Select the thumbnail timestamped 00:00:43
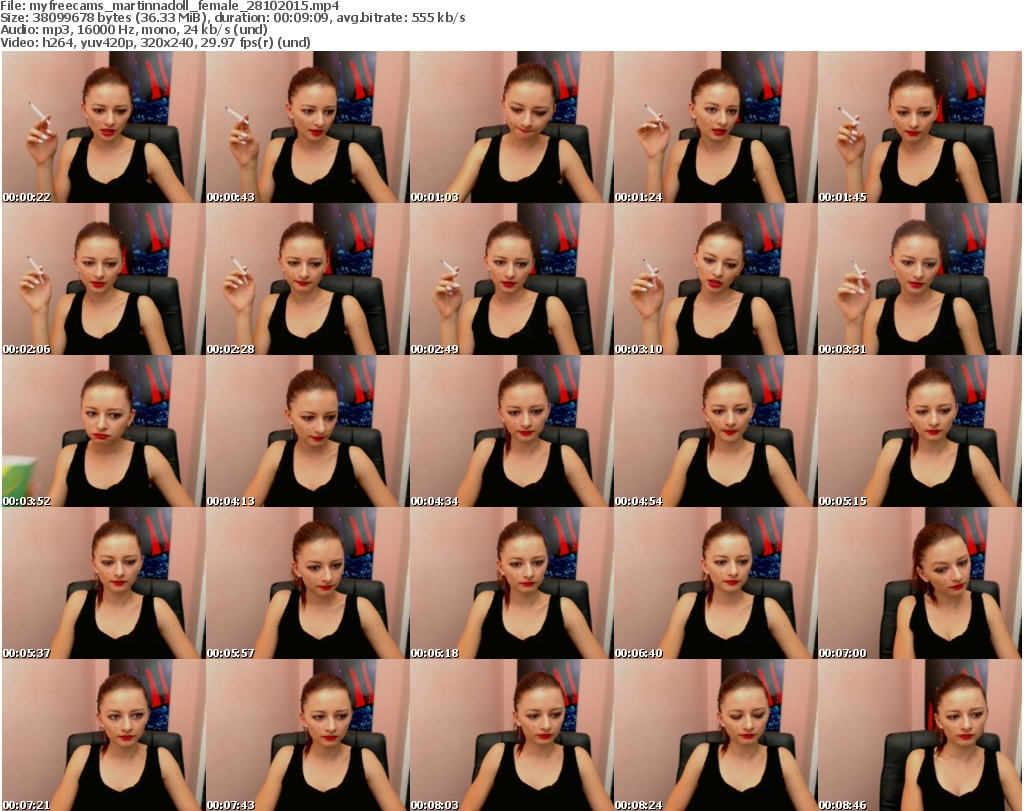Screen dimensions: 1024x811 pos(308,127)
